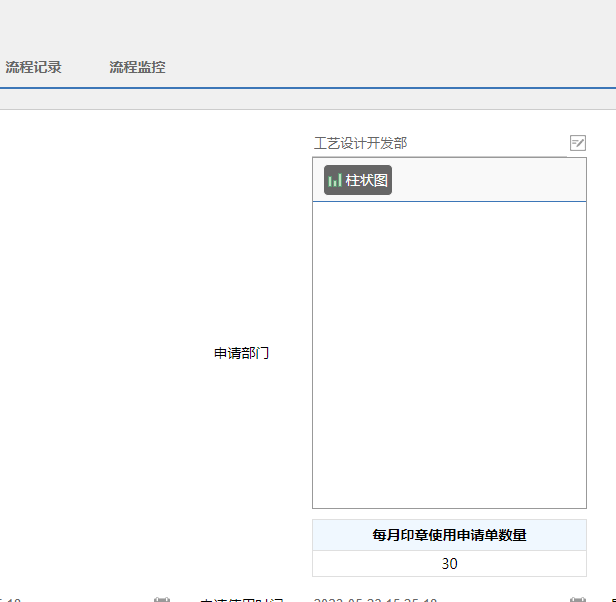The height and width of the screenshot is (602, 616).
Task: Click the 每月印章使用申请单数量 header
Action: point(449,535)
